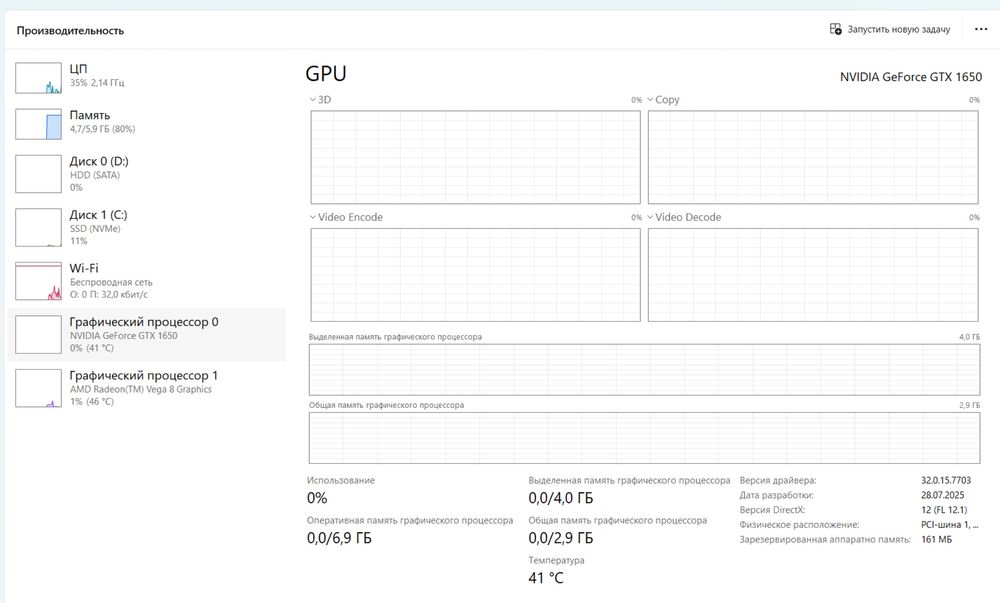Click the Copy usage graph area
The width and height of the screenshot is (1000, 603).
[x=812, y=157]
